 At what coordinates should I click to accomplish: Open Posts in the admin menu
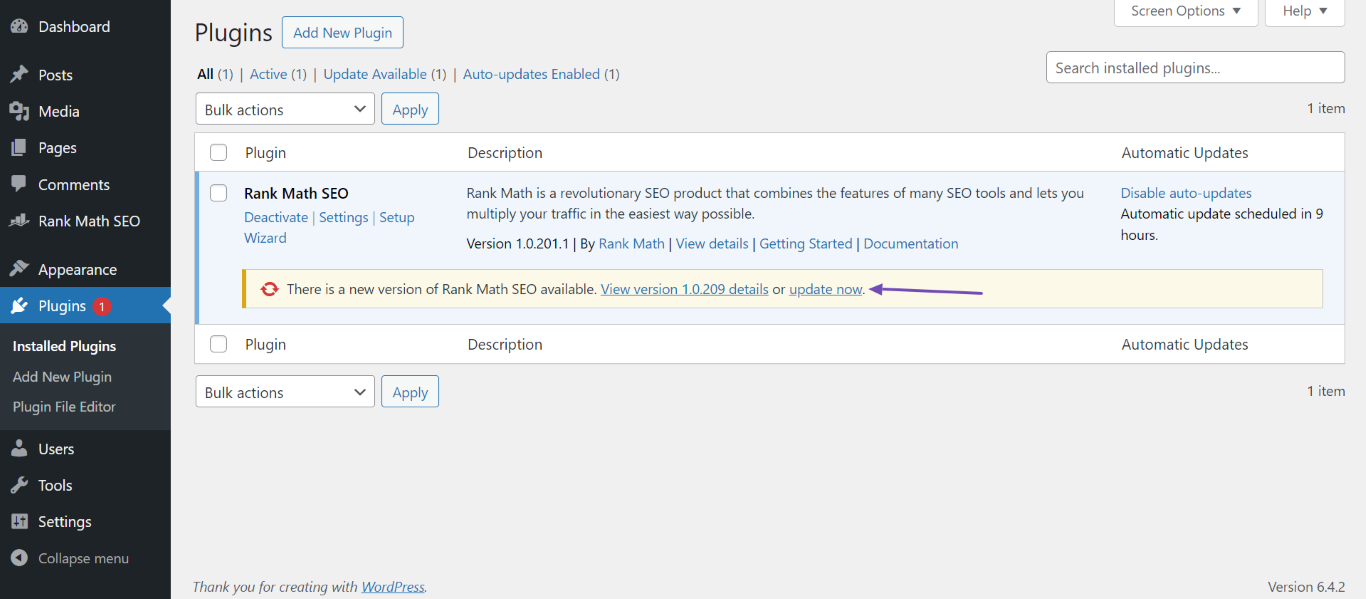(x=56, y=75)
